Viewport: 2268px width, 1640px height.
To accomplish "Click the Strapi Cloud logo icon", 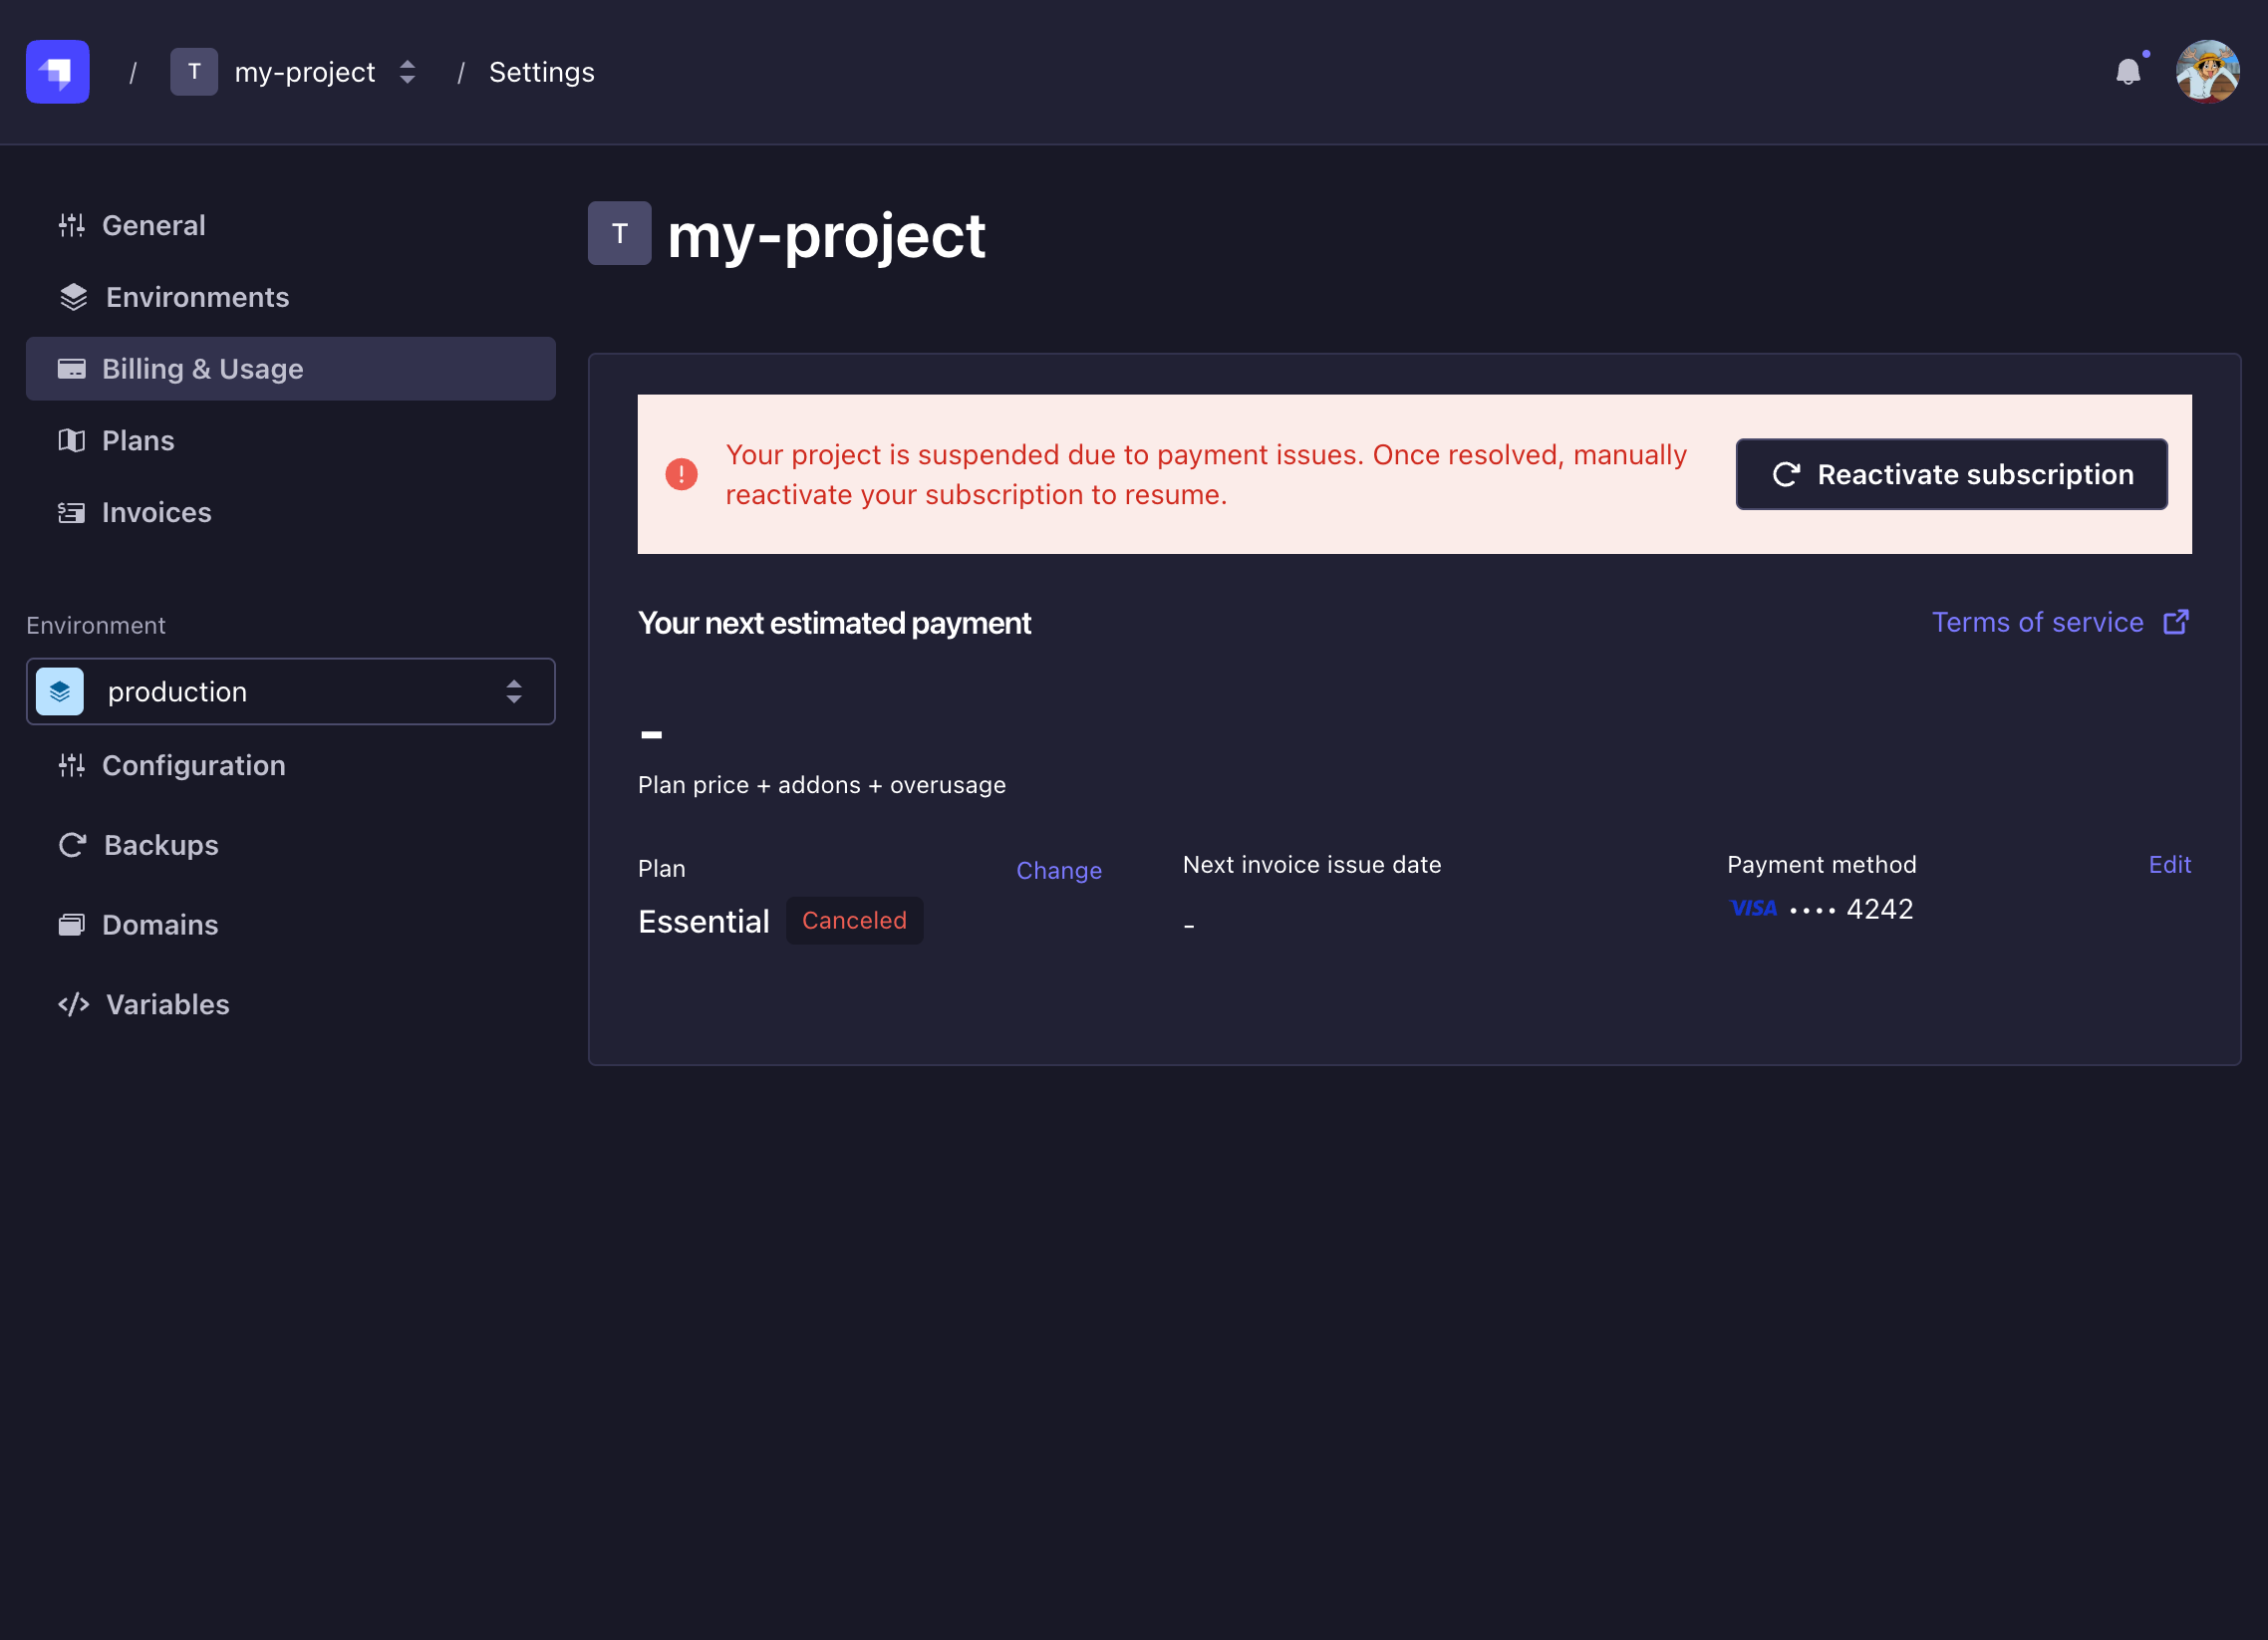I will pos(57,72).
